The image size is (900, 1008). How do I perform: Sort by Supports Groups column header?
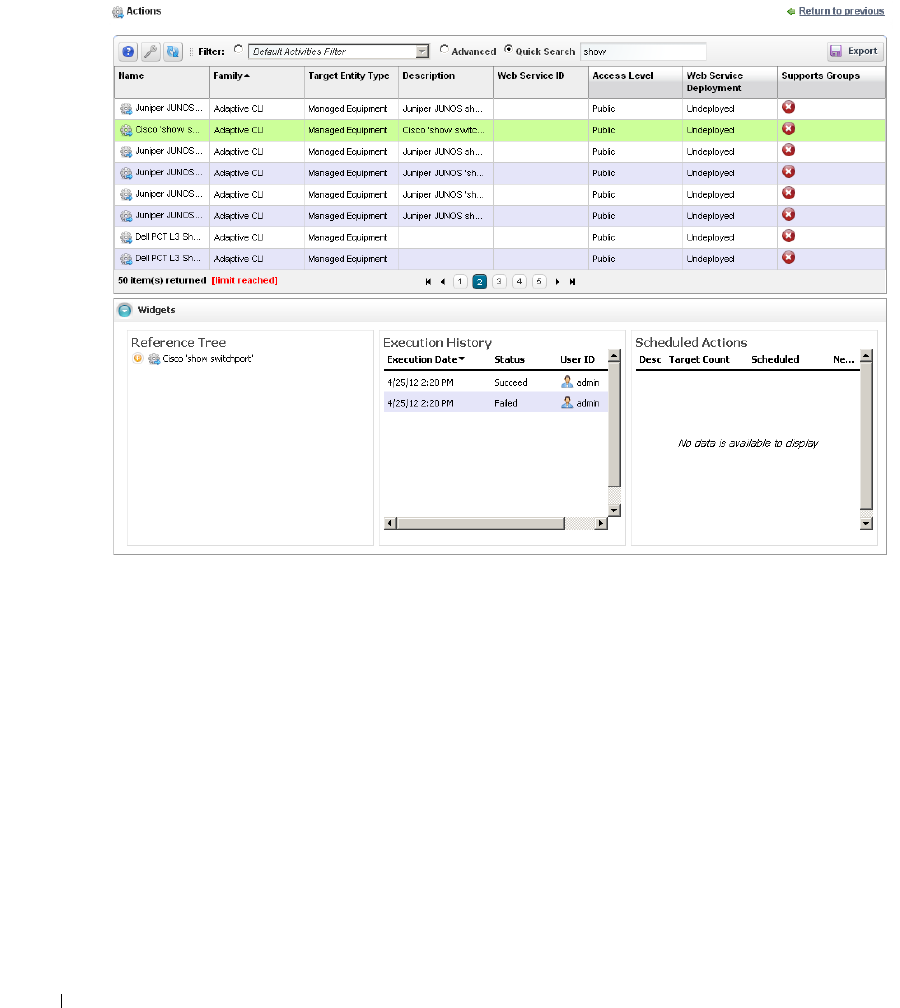pyautogui.click(x=831, y=82)
